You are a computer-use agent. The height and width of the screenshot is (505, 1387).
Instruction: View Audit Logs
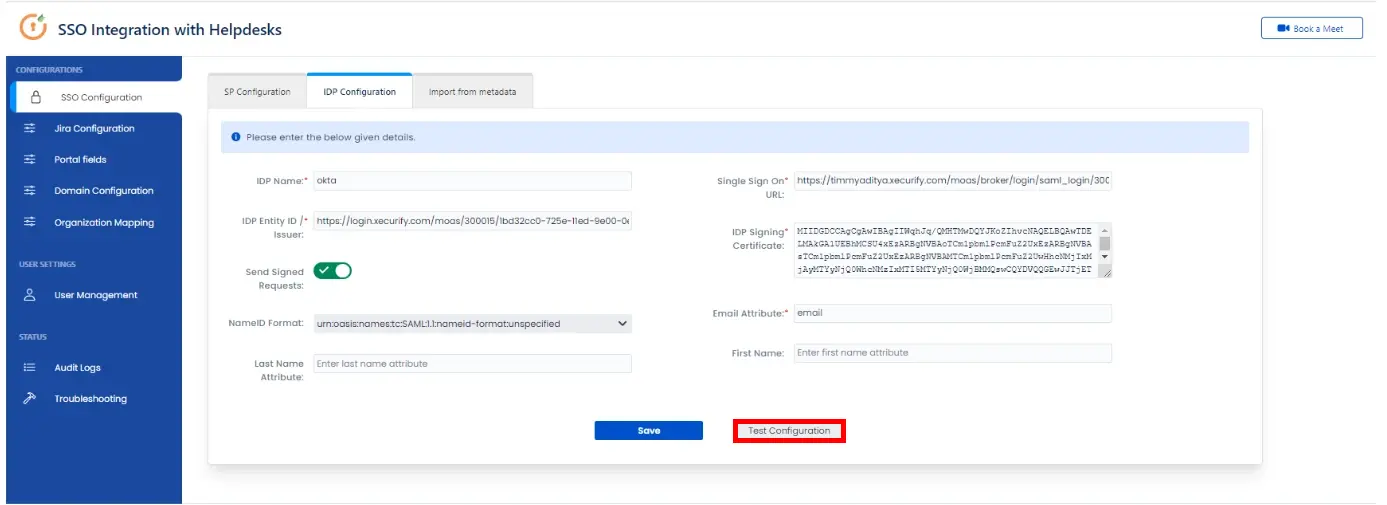coord(94,367)
